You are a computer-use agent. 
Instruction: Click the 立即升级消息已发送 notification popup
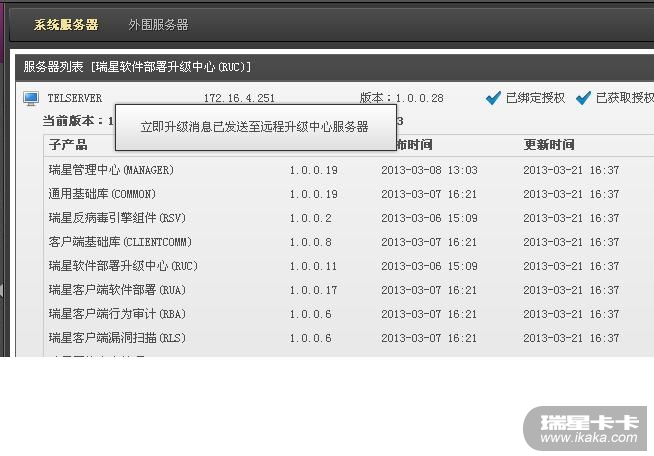click(x=256, y=127)
